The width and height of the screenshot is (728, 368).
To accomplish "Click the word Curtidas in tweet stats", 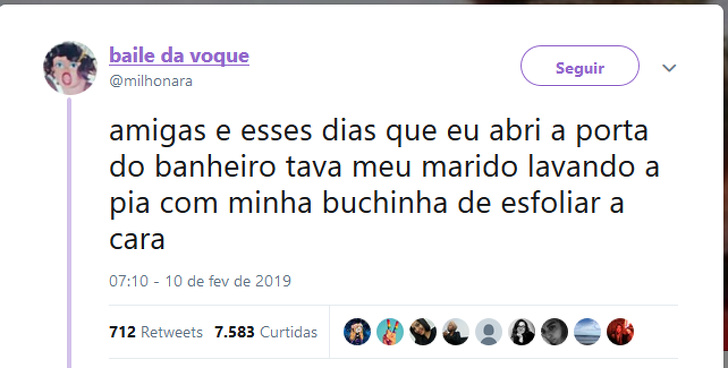I will [289, 332].
